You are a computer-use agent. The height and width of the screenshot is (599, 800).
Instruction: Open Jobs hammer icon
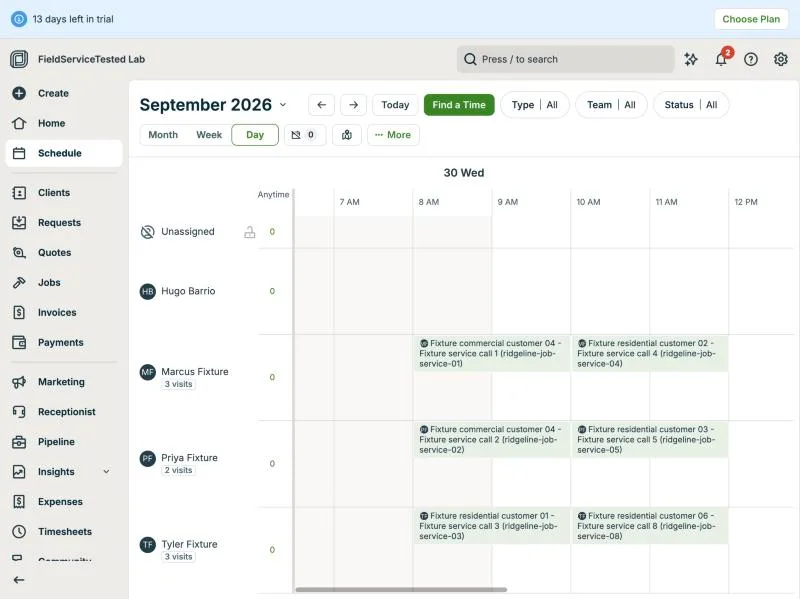tap(19, 282)
